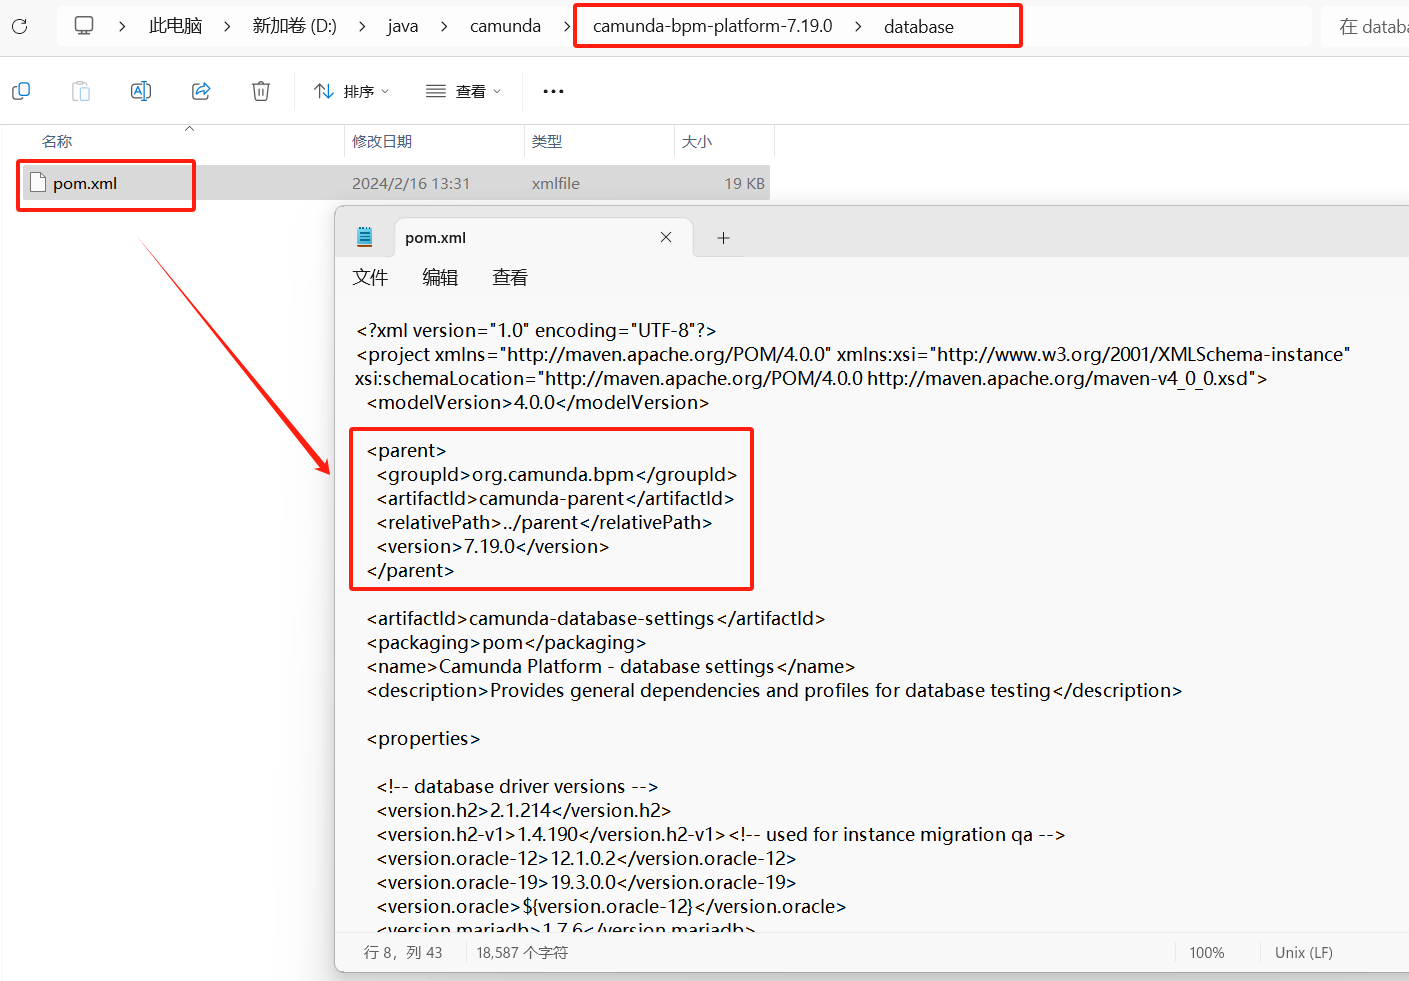The image size is (1409, 981).
Task: Click the pom.xml file icon in list
Action: click(38, 183)
